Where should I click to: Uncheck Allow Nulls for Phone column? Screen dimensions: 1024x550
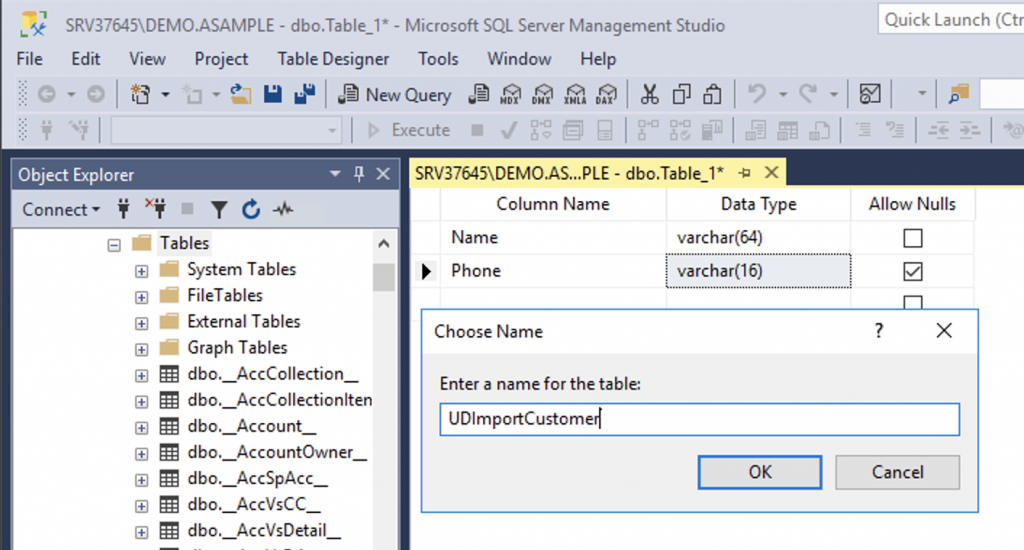pyautogui.click(x=912, y=271)
